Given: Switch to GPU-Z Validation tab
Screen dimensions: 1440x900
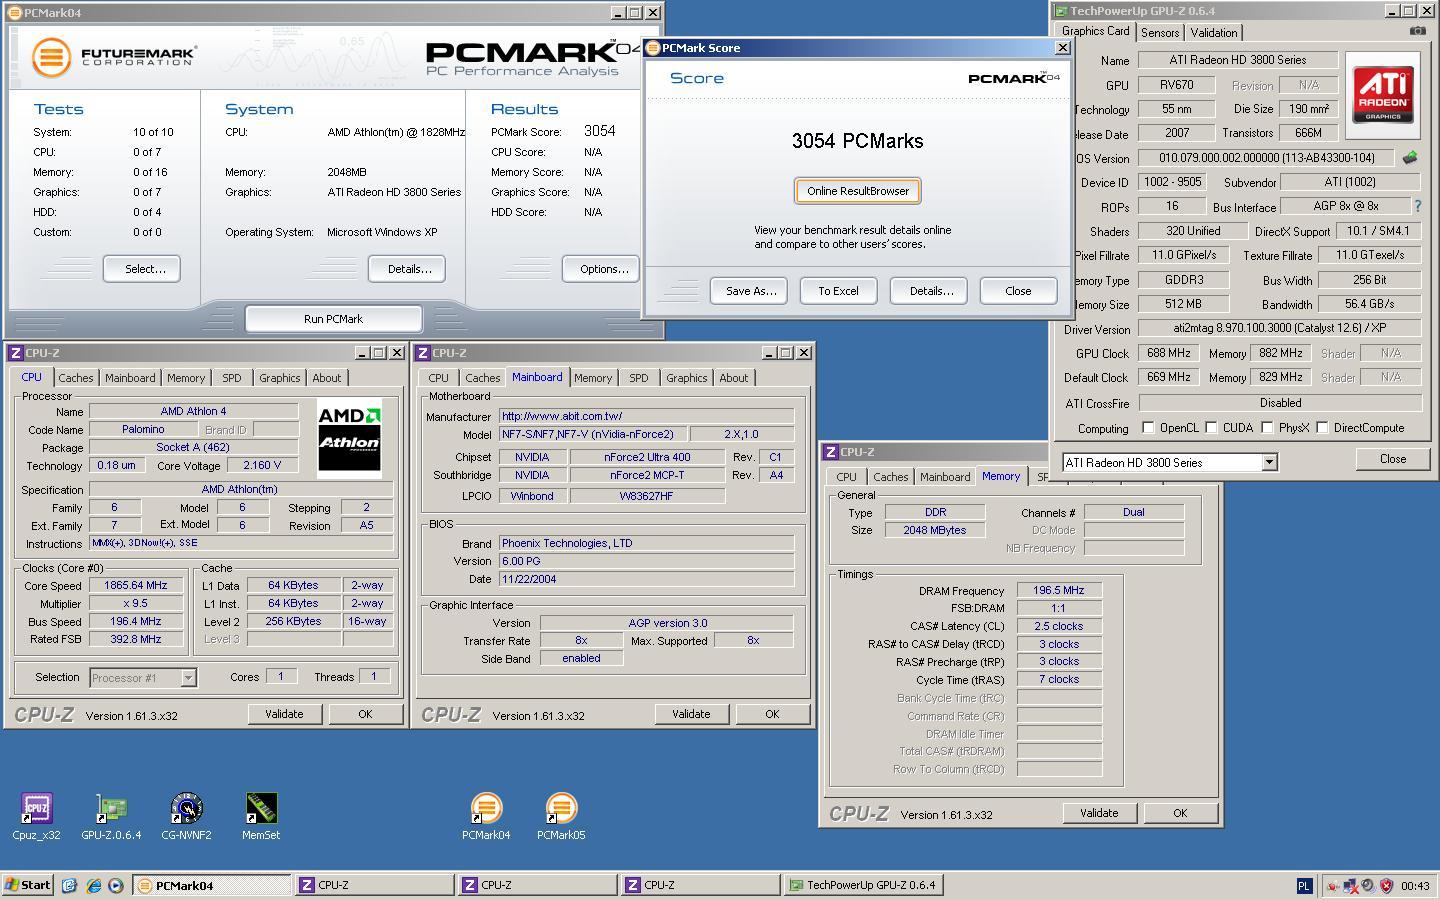Looking at the screenshot, I should pyautogui.click(x=1214, y=32).
